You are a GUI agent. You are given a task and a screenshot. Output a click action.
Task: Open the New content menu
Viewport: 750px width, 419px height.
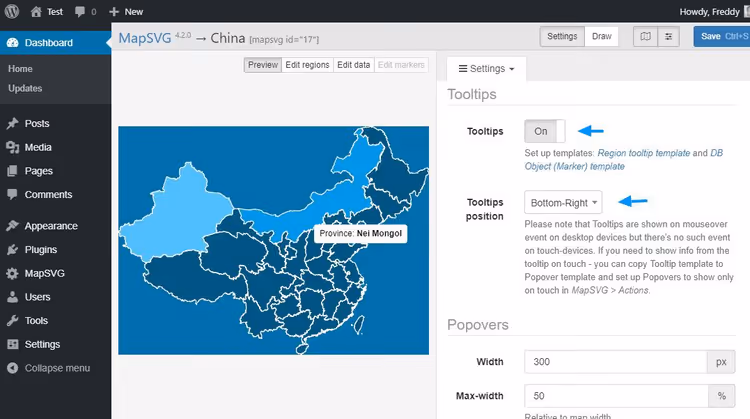click(x=126, y=11)
